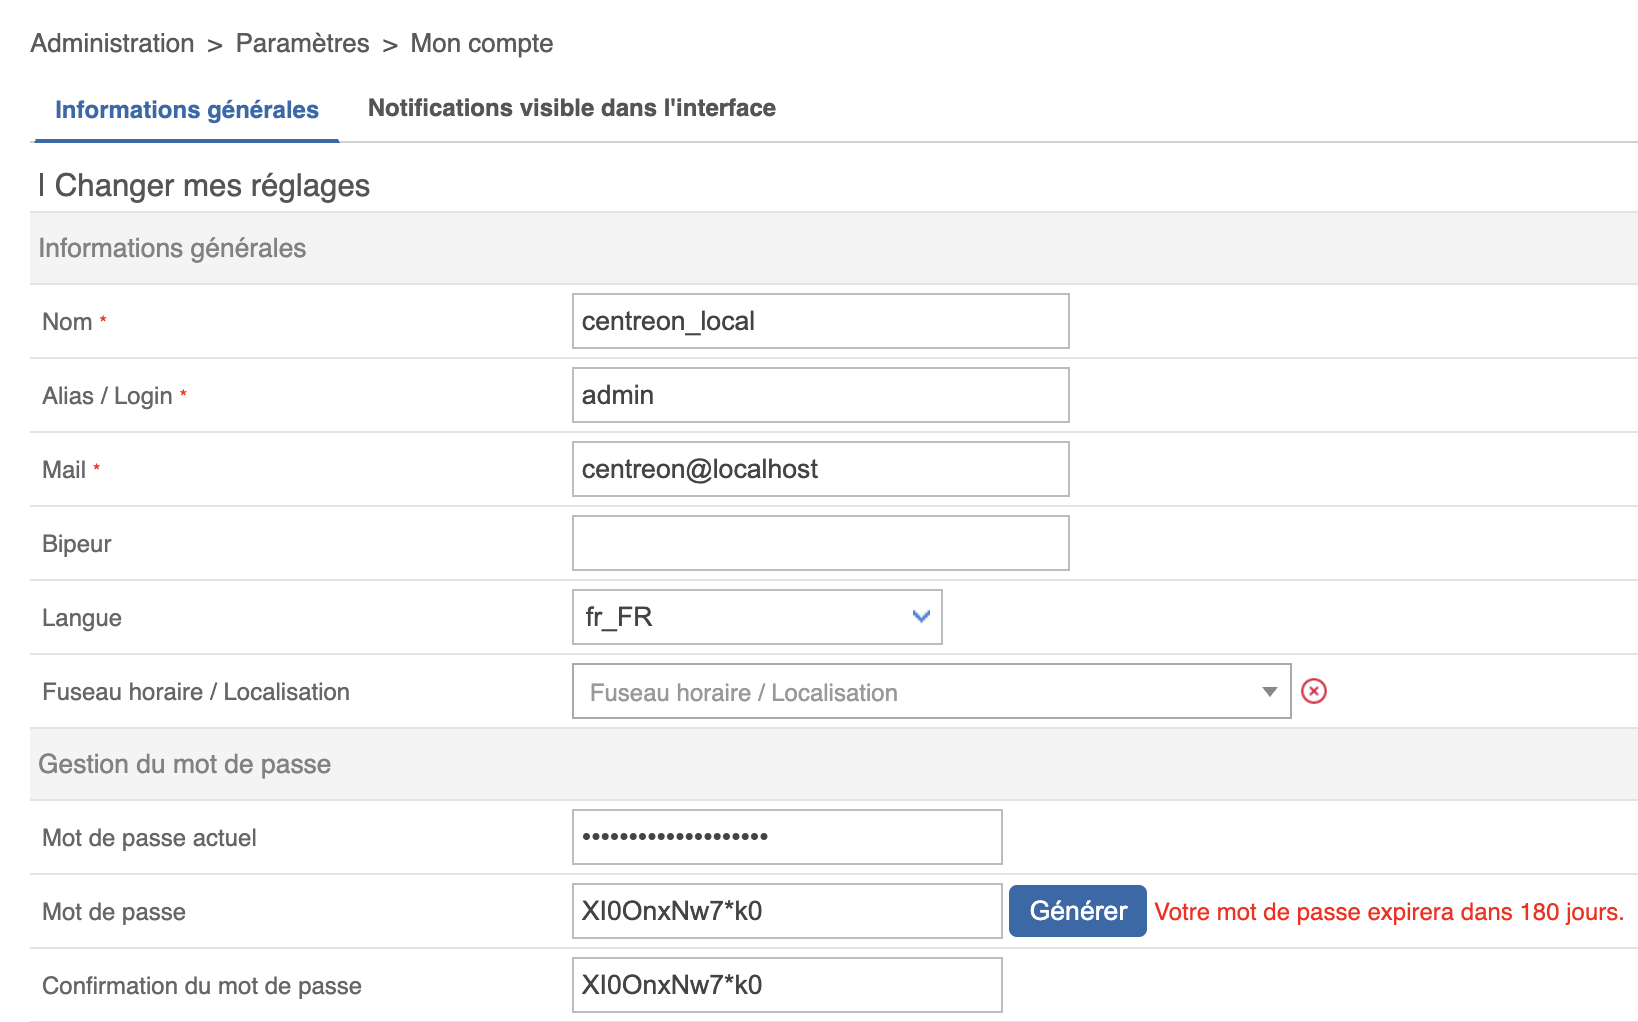Screen dimensions: 1638x1022
Task: Edit the Mail field with centreon@localhost
Action: [820, 469]
